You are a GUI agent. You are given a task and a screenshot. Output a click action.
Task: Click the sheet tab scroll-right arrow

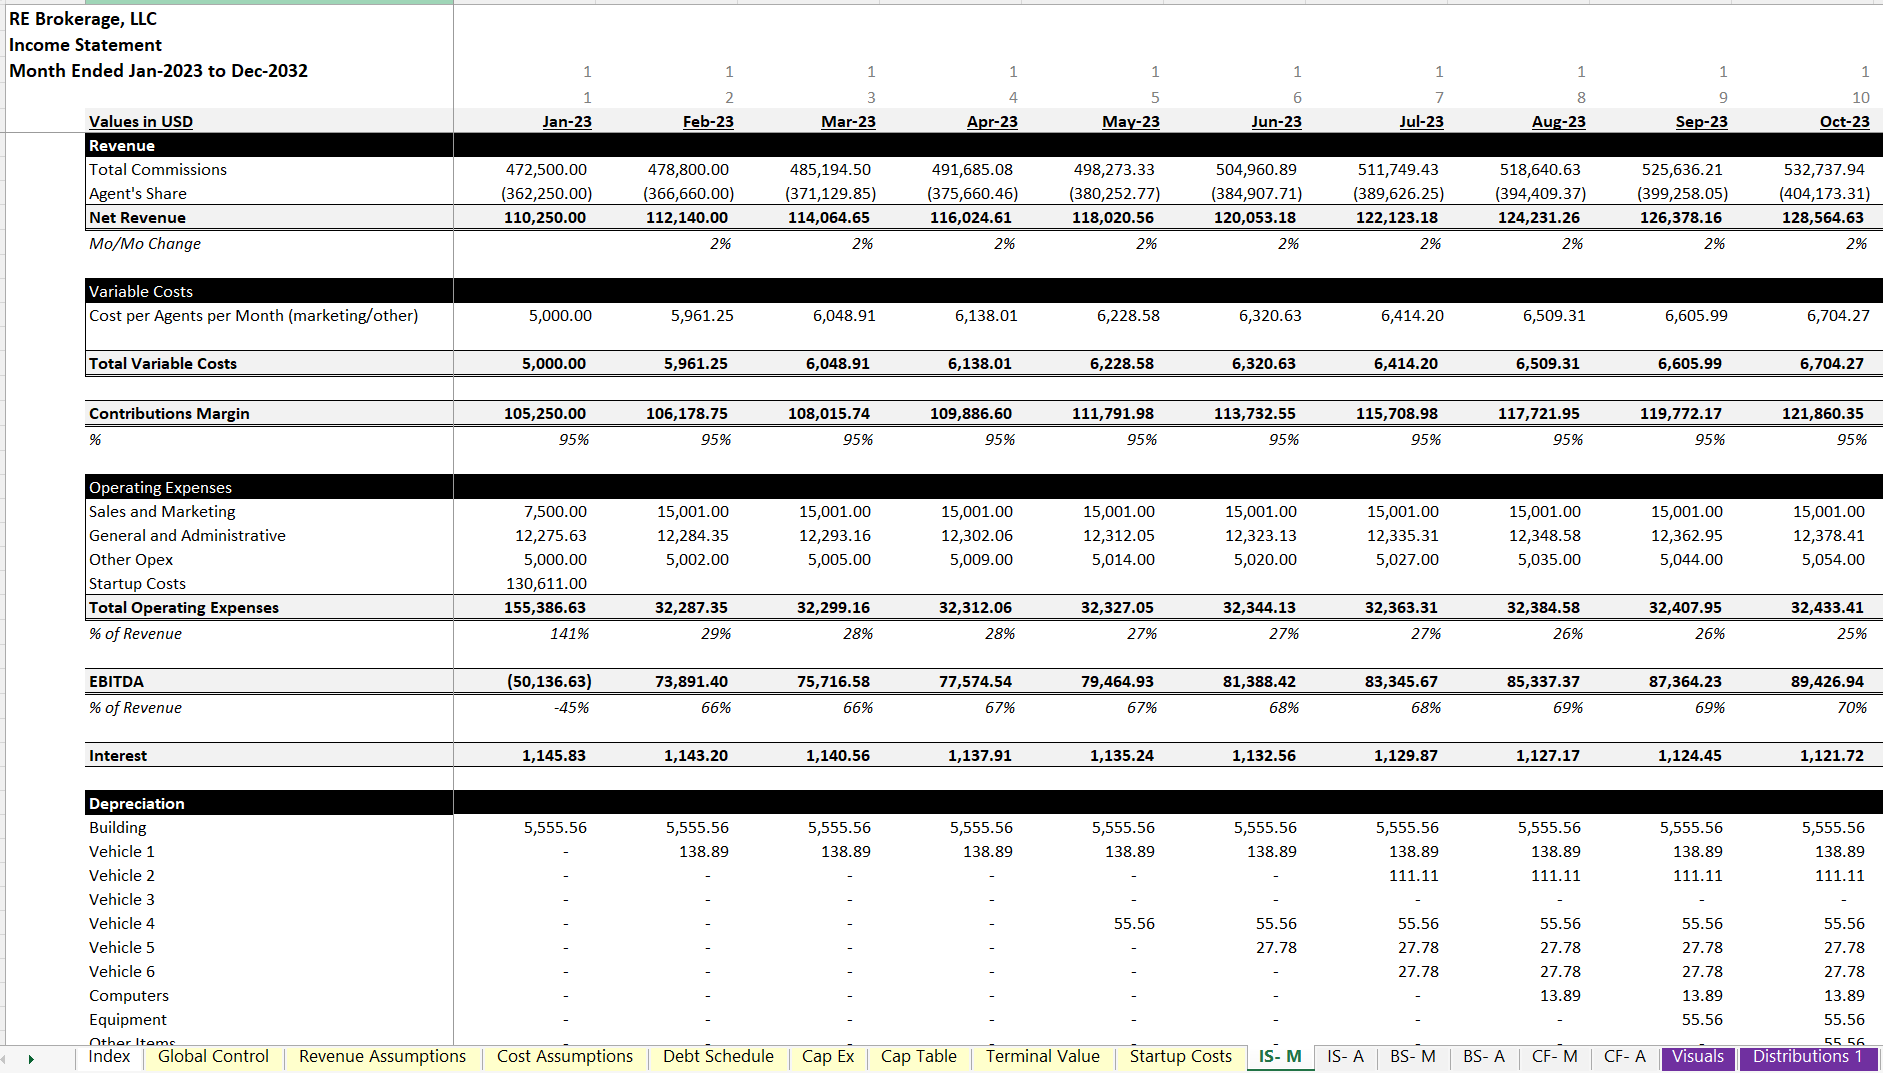click(31, 1058)
